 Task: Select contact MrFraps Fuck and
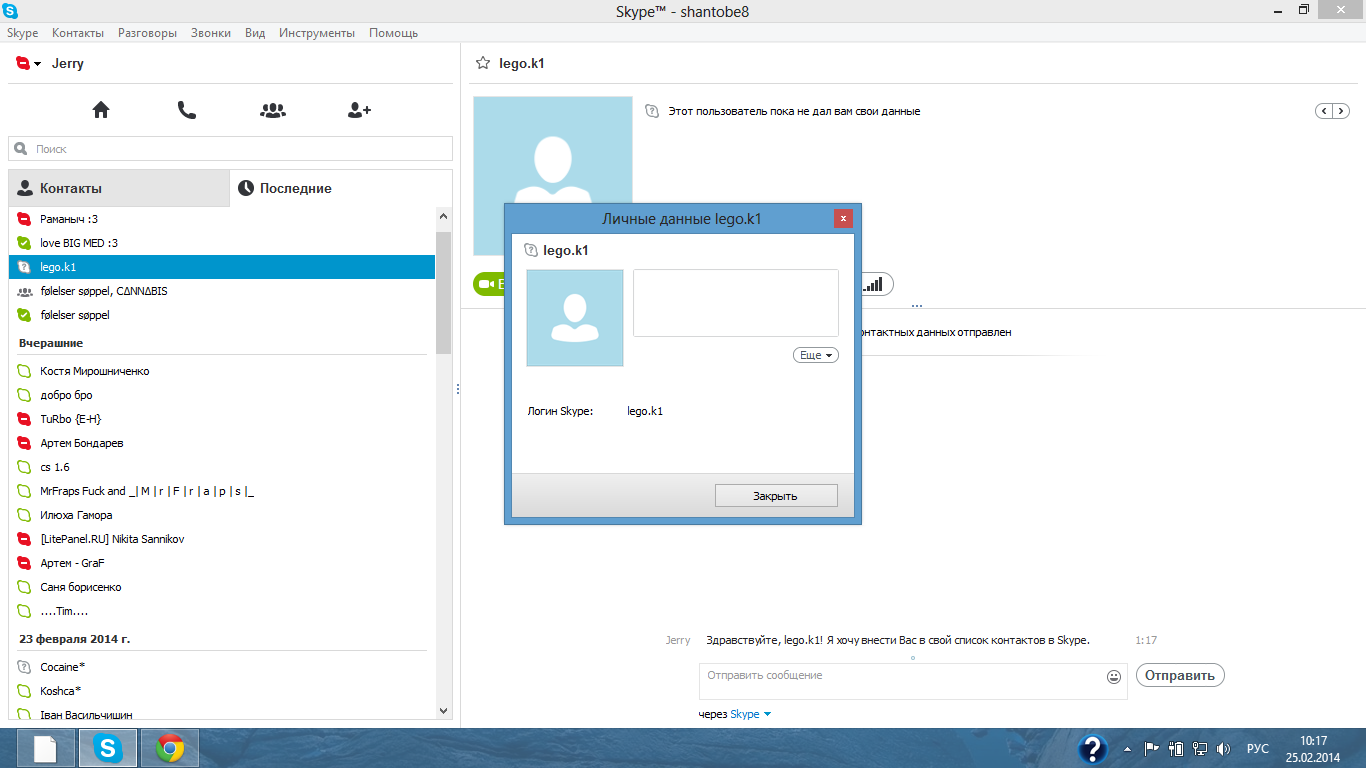[x=222, y=491]
